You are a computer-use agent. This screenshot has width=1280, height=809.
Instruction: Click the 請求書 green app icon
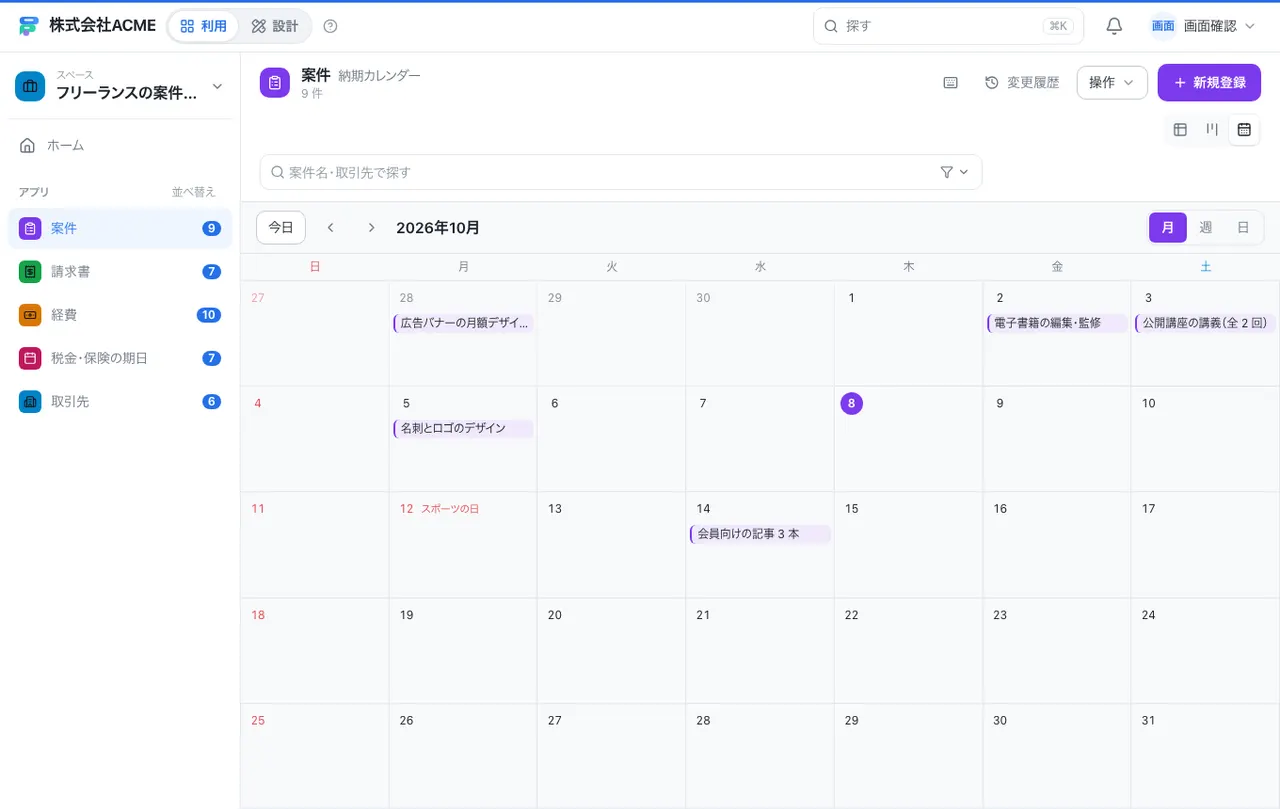pos(30,272)
